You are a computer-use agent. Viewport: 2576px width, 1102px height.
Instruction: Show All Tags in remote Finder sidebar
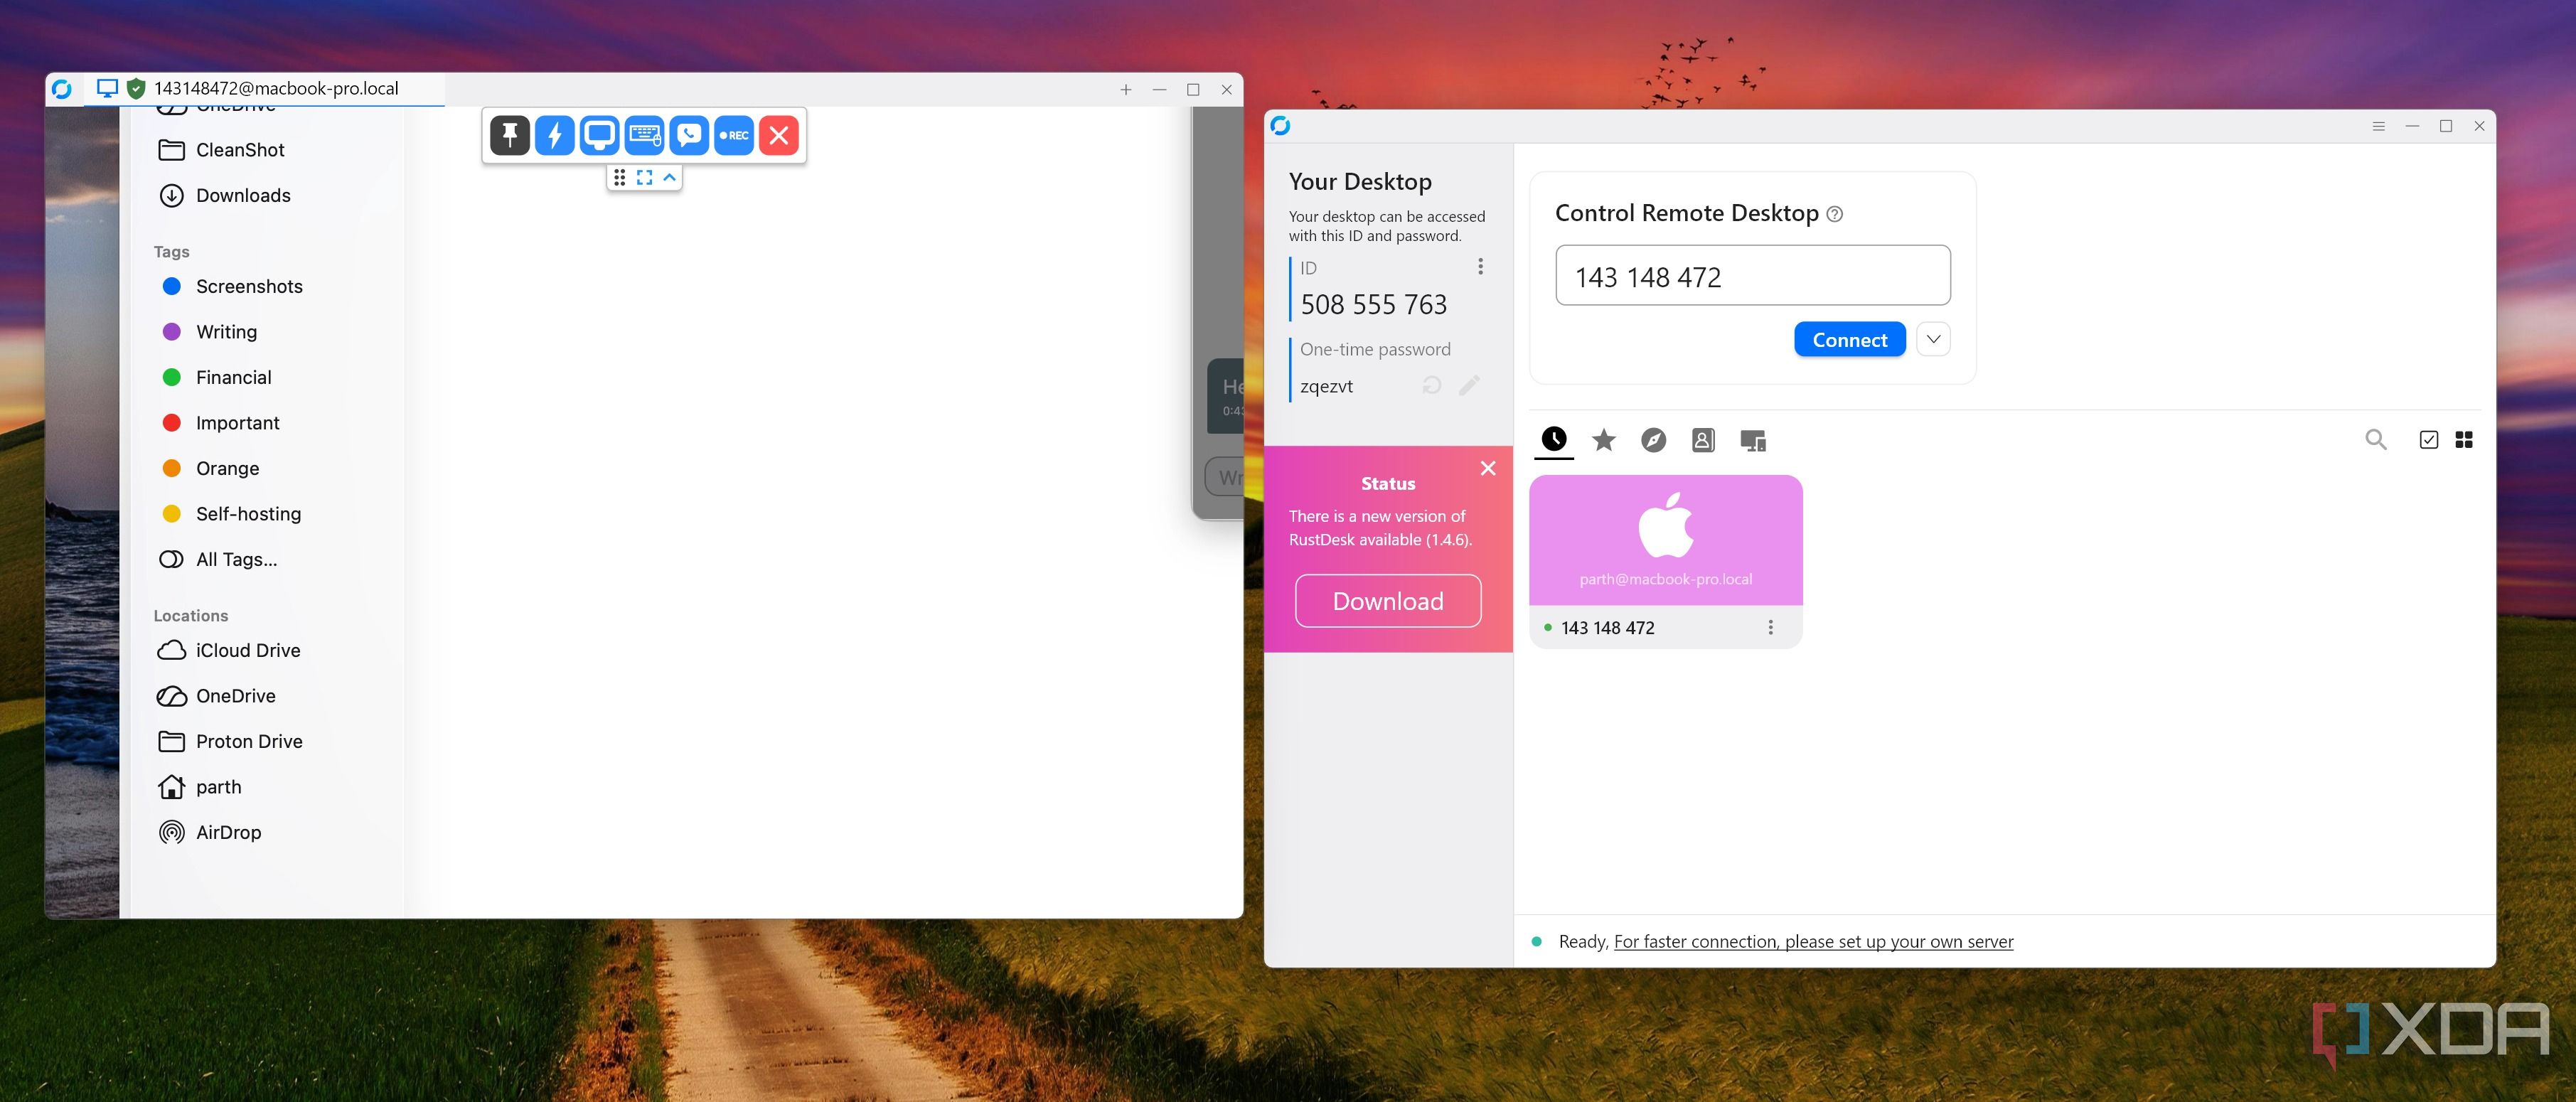218,559
